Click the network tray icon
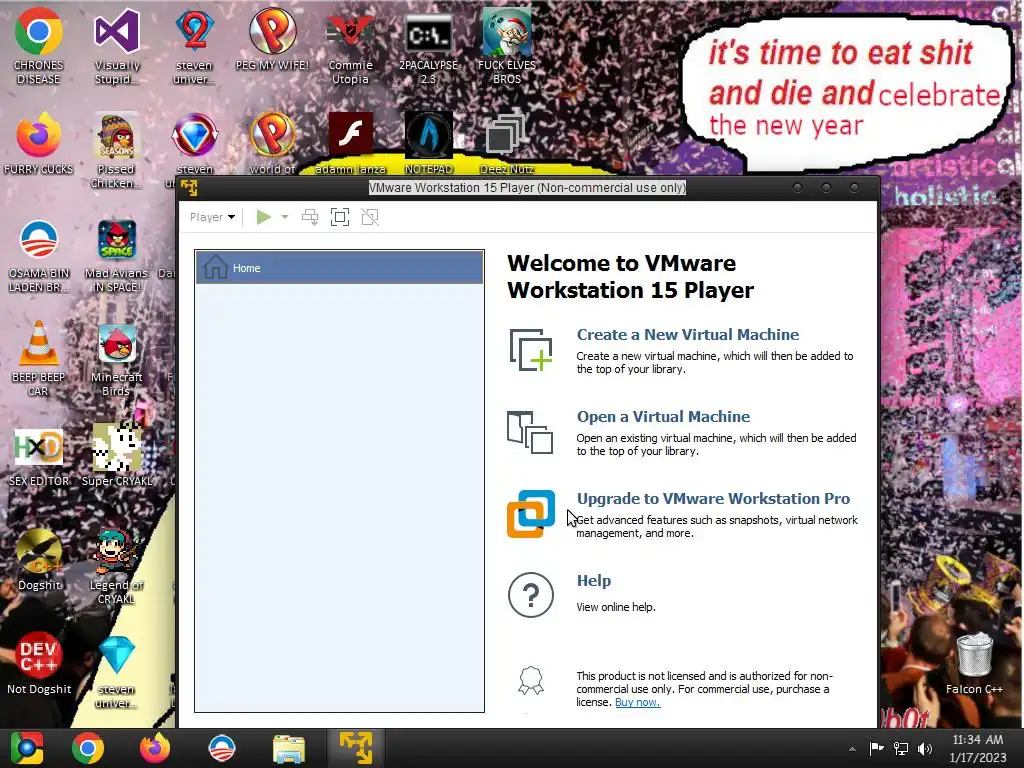This screenshot has height=768, width=1024. pyautogui.click(x=901, y=749)
